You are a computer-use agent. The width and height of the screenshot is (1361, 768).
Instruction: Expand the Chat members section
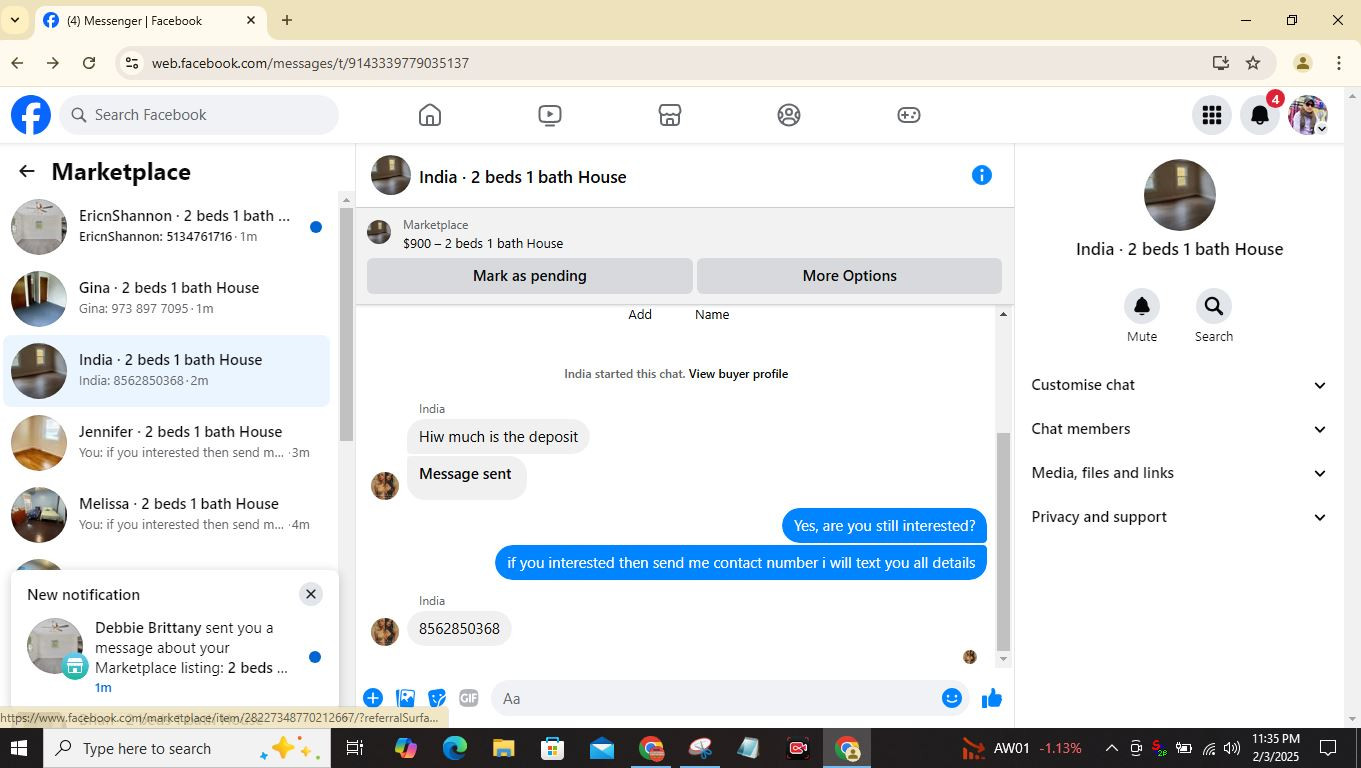(1180, 429)
